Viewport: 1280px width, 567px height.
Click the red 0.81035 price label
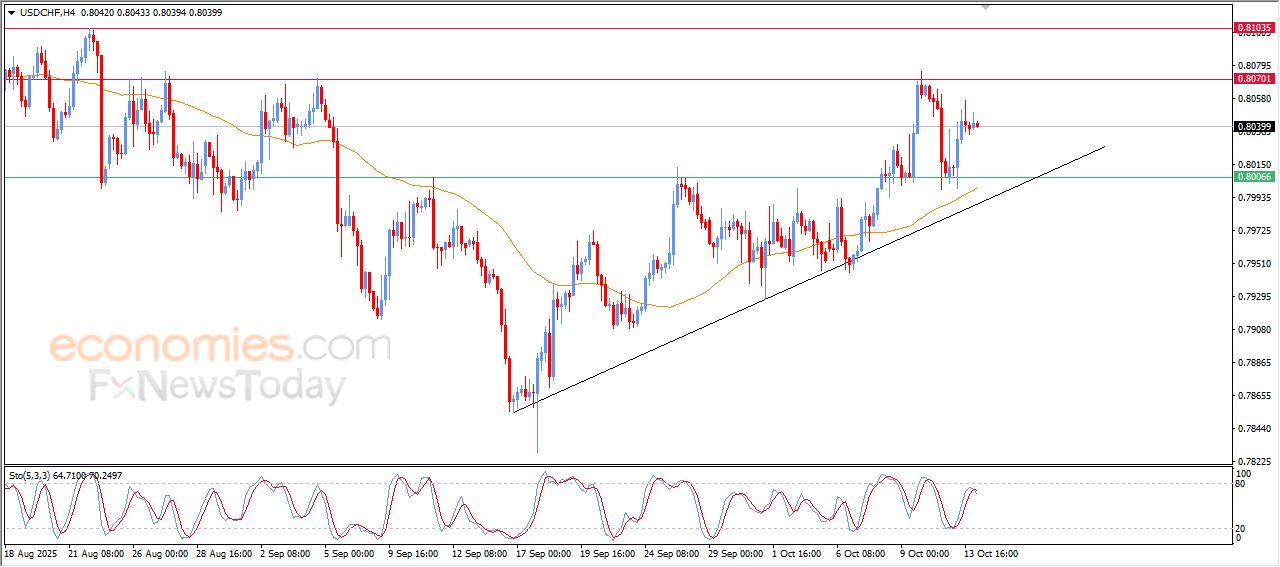[x=1253, y=28]
